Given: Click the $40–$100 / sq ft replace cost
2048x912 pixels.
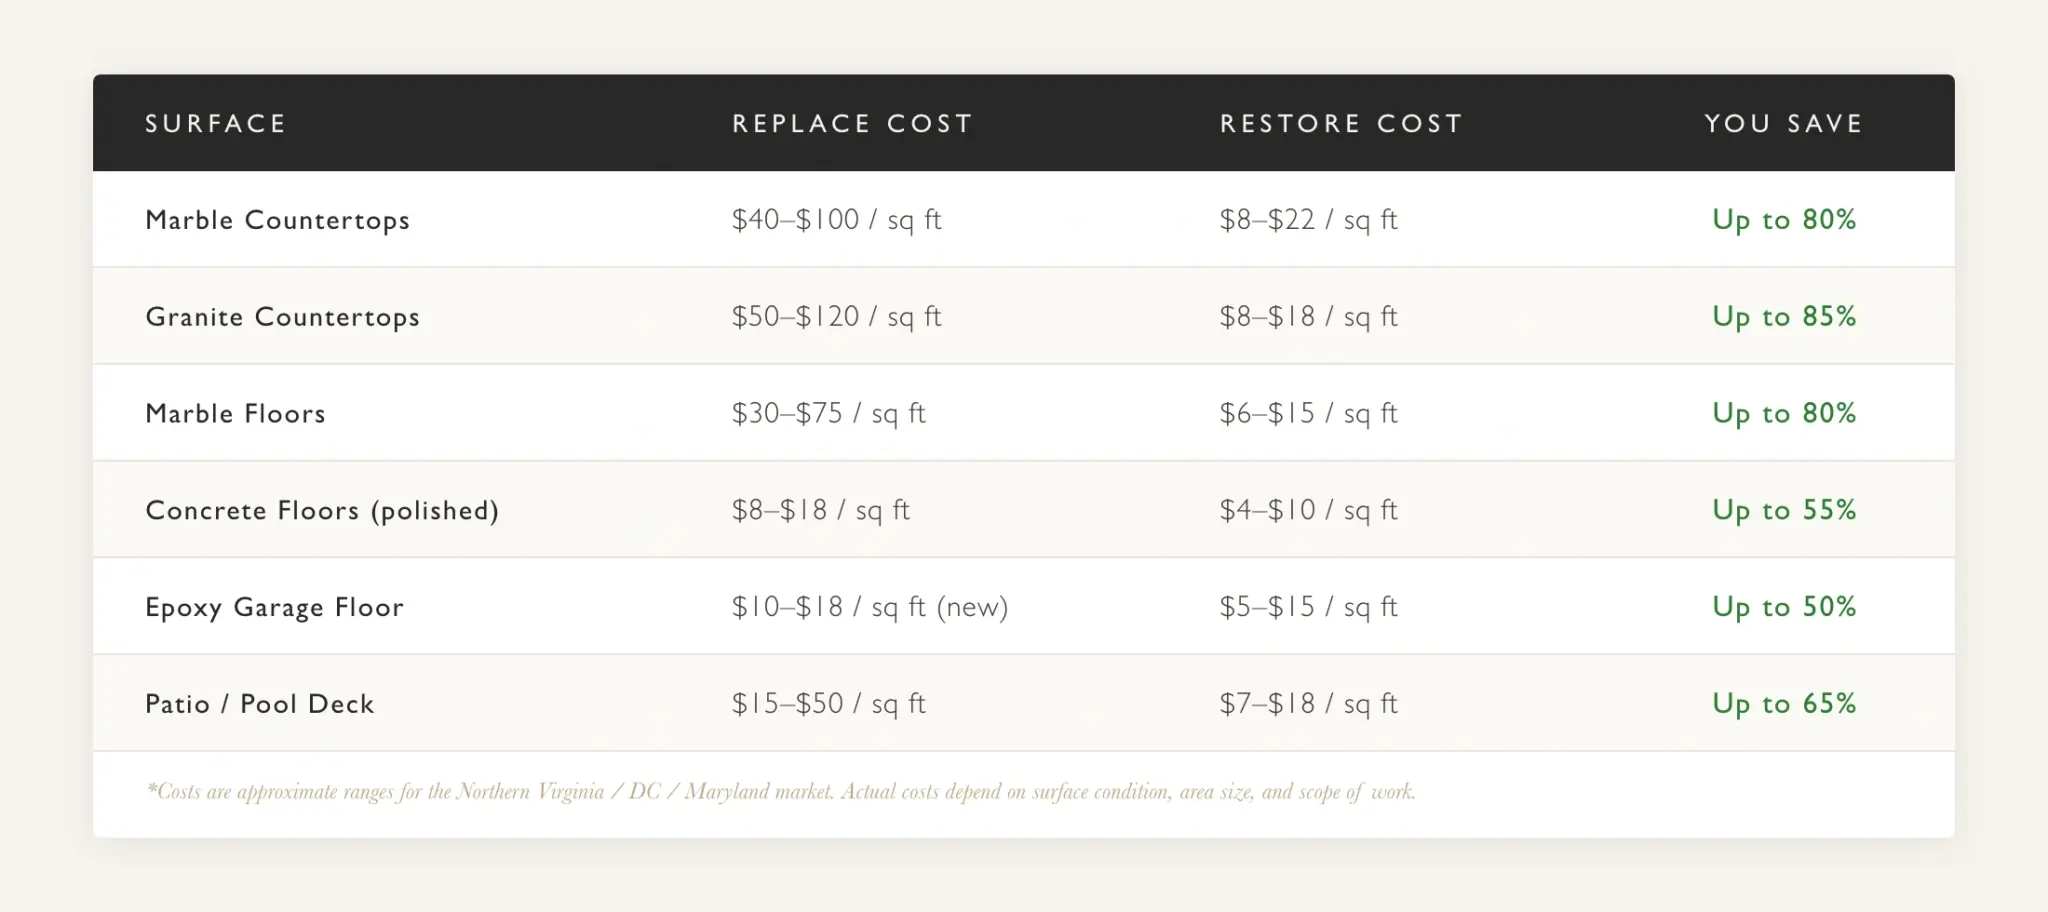Looking at the screenshot, I should [836, 220].
